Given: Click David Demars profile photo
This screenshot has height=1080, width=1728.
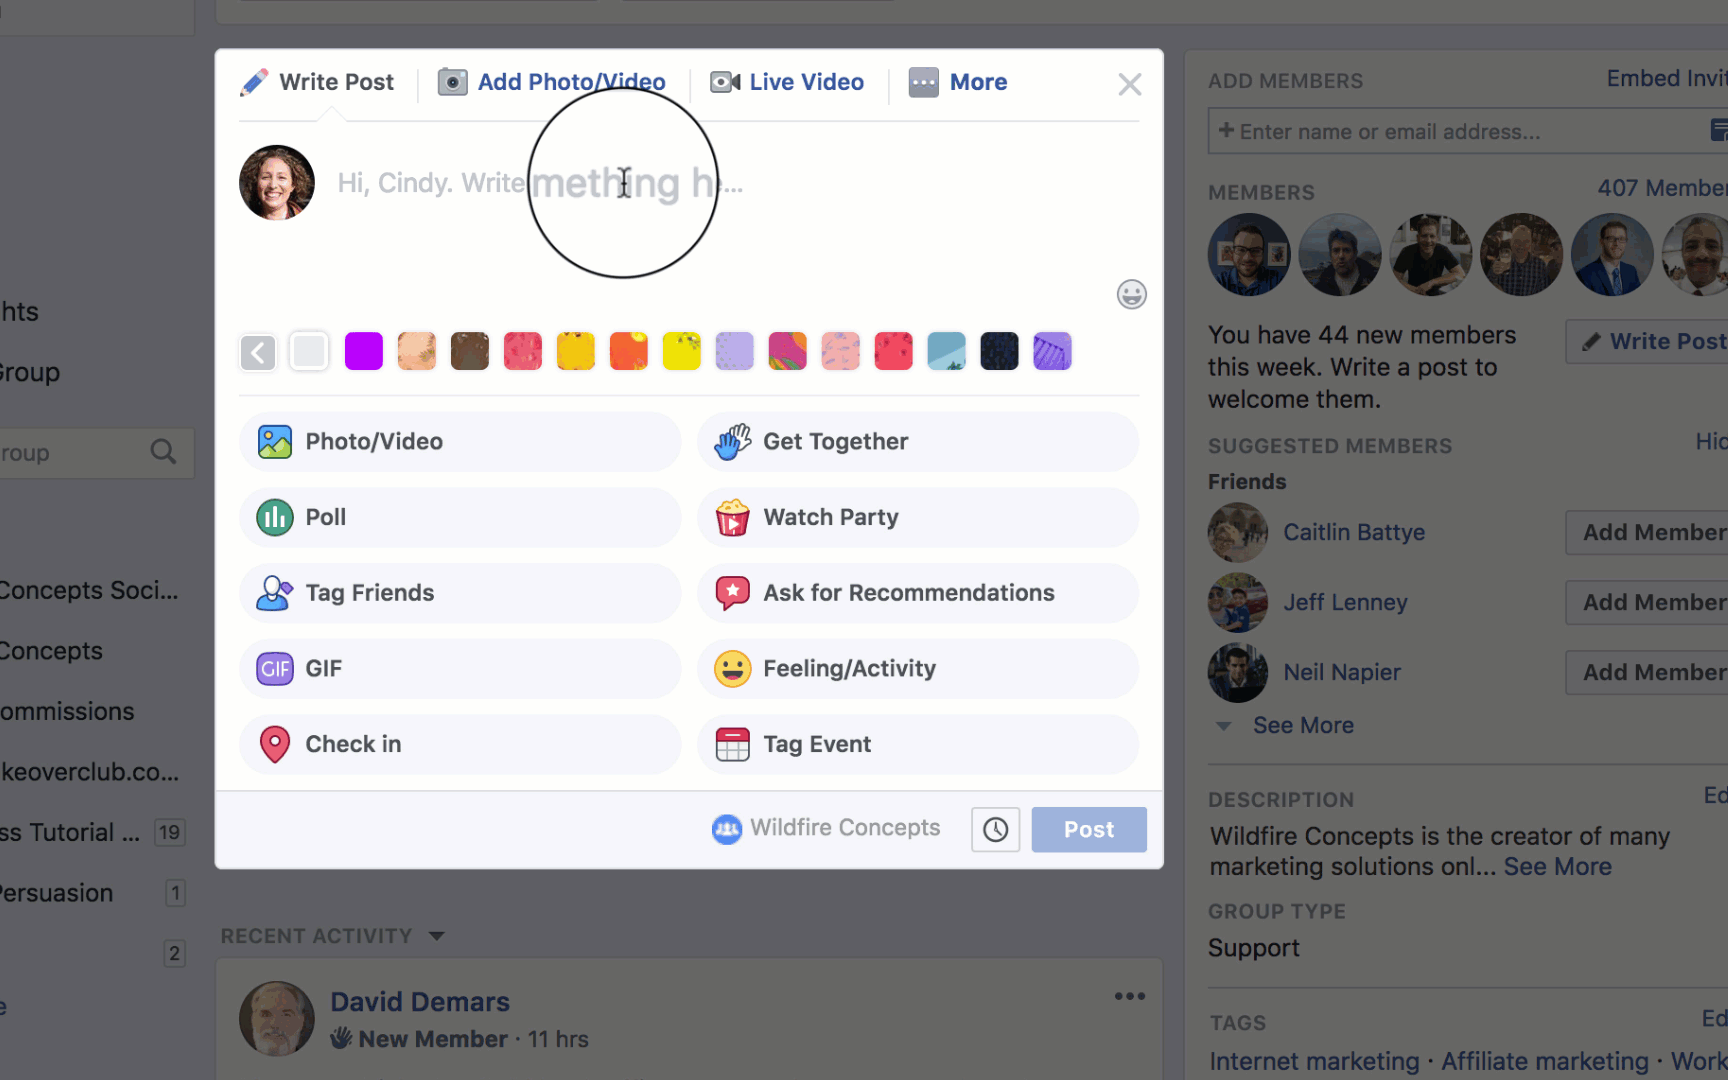Looking at the screenshot, I should 277,1019.
